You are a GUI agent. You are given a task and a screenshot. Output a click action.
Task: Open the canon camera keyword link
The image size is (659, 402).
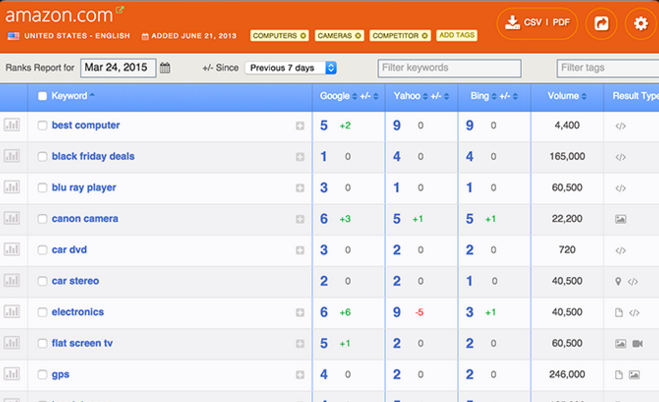(x=85, y=218)
